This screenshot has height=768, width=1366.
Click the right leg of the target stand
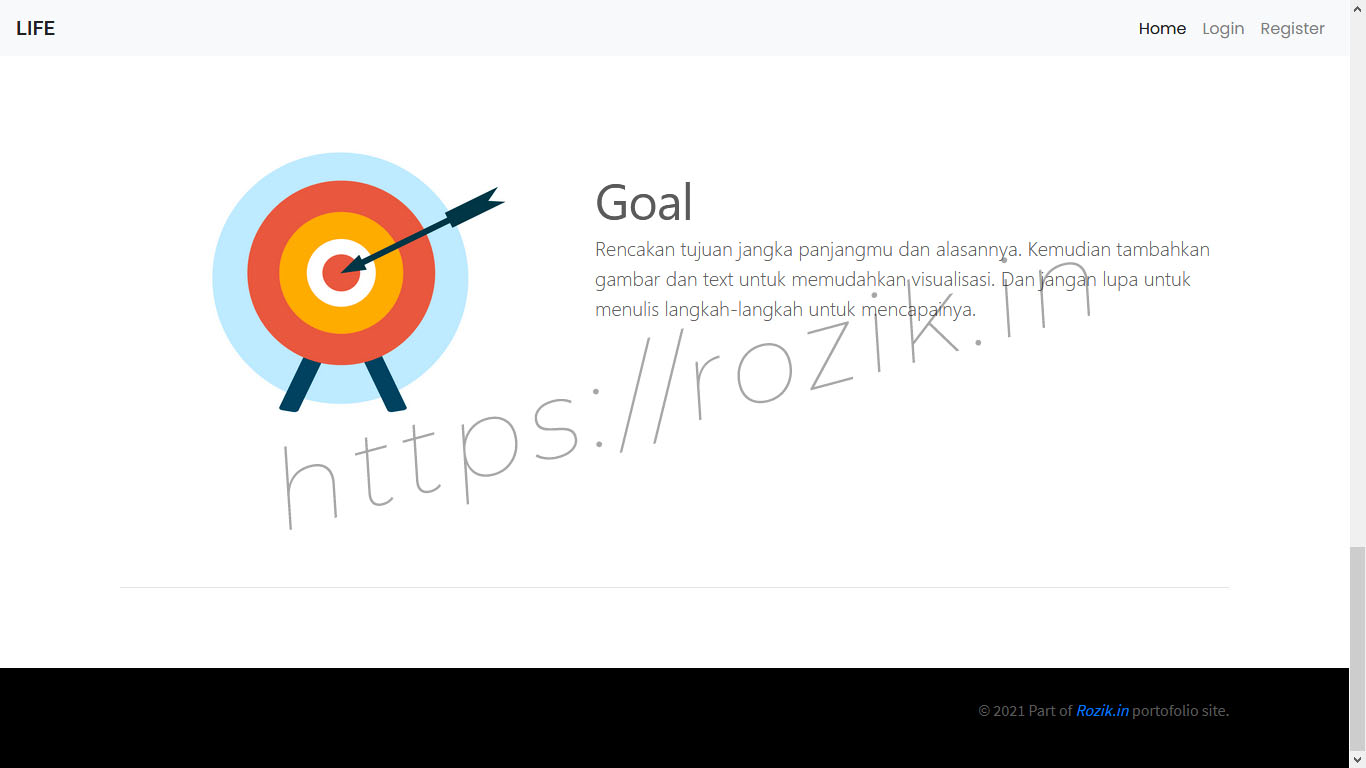(386, 385)
